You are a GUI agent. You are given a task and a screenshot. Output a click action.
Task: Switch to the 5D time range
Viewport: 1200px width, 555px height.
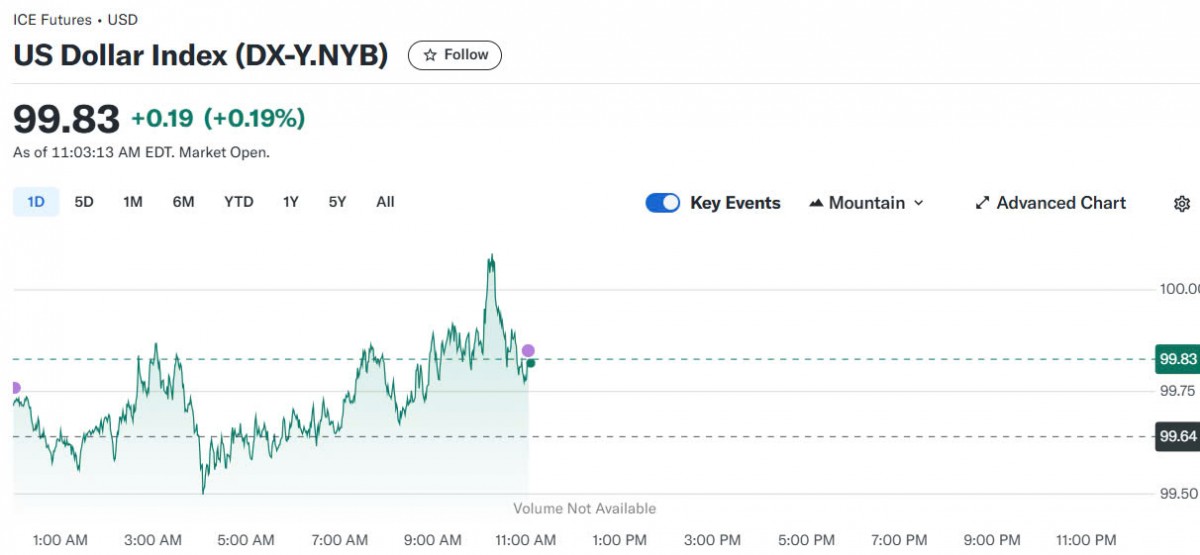click(x=84, y=202)
